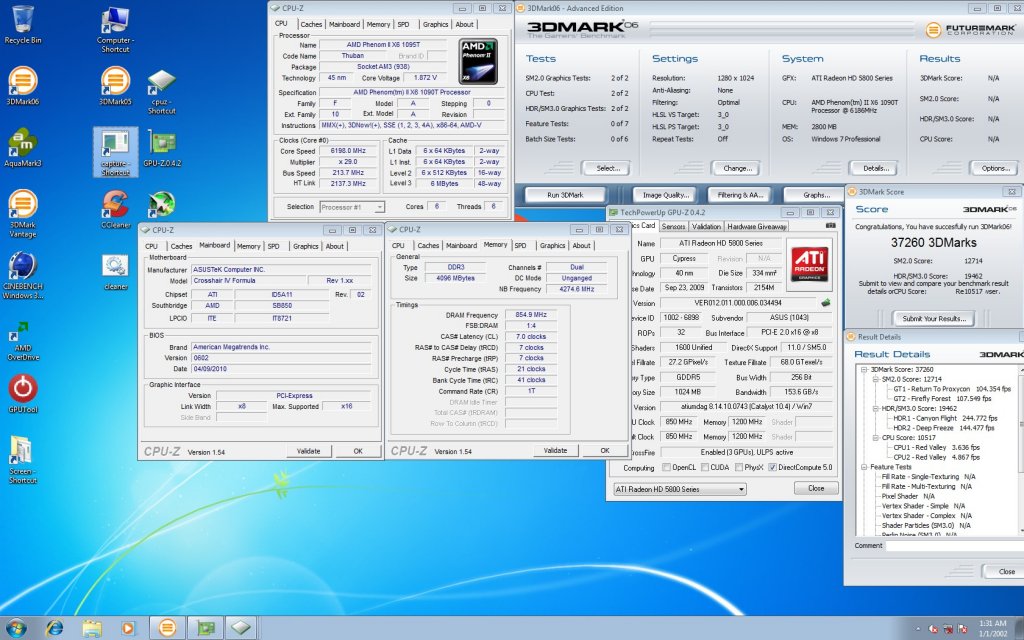Launch the 3DMark05 desktop shortcut
The image size is (1024, 640).
tap(115, 86)
